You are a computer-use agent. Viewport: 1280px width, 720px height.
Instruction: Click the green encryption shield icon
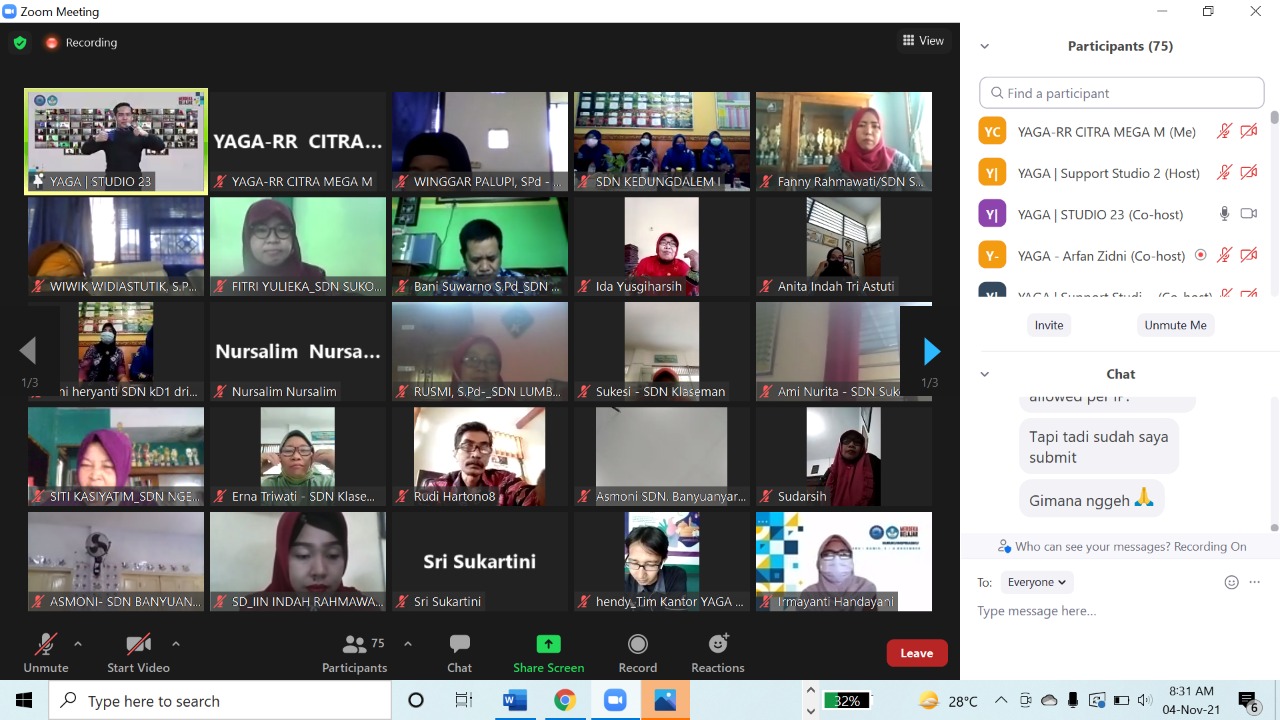20,43
